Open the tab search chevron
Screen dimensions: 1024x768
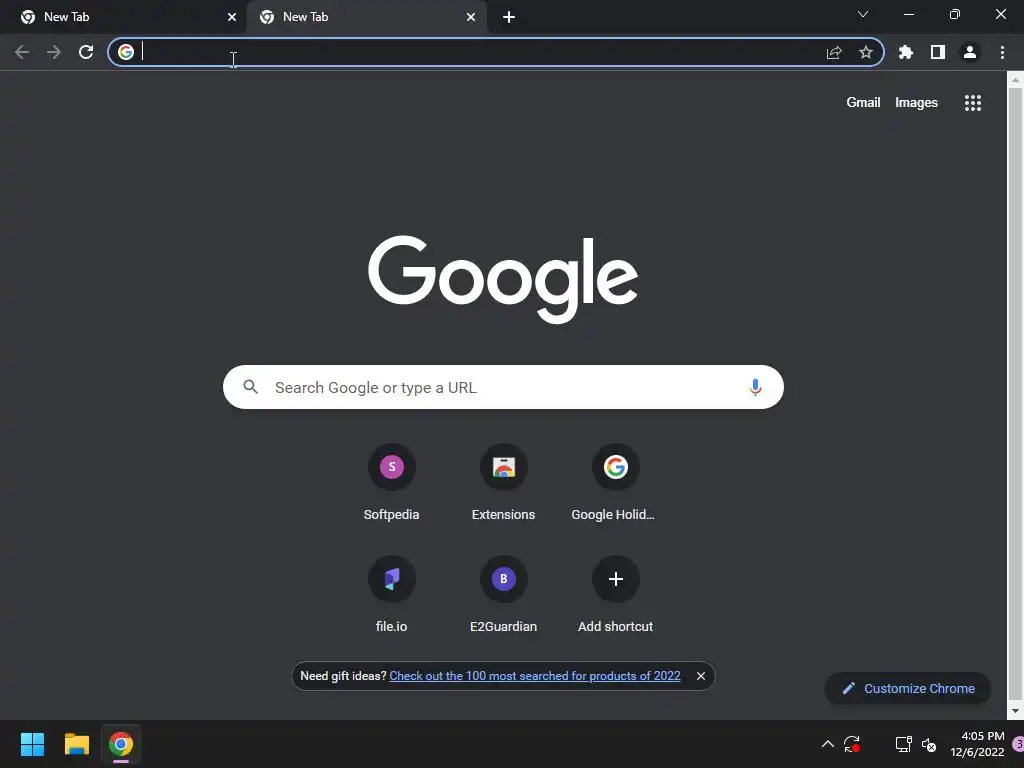[x=863, y=14]
